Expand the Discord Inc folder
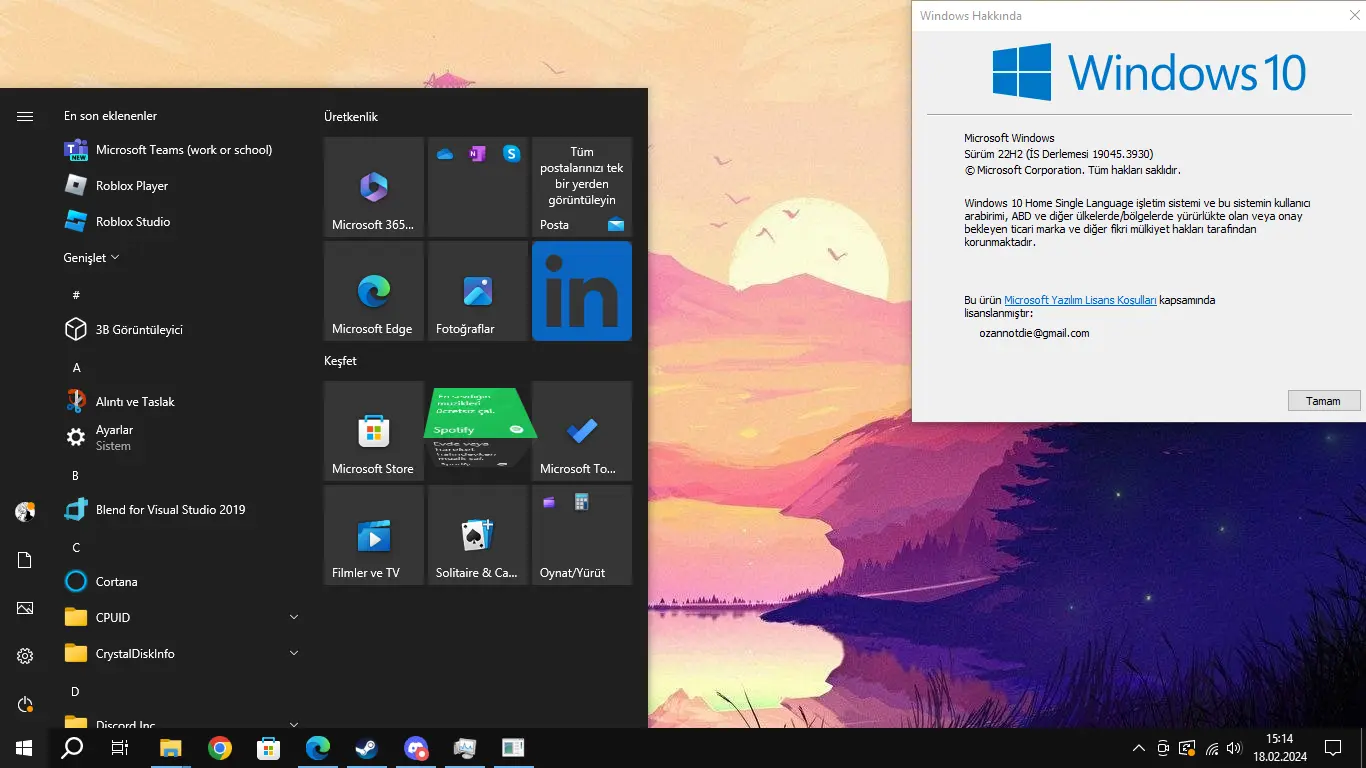Image resolution: width=1366 pixels, height=768 pixels. point(182,722)
